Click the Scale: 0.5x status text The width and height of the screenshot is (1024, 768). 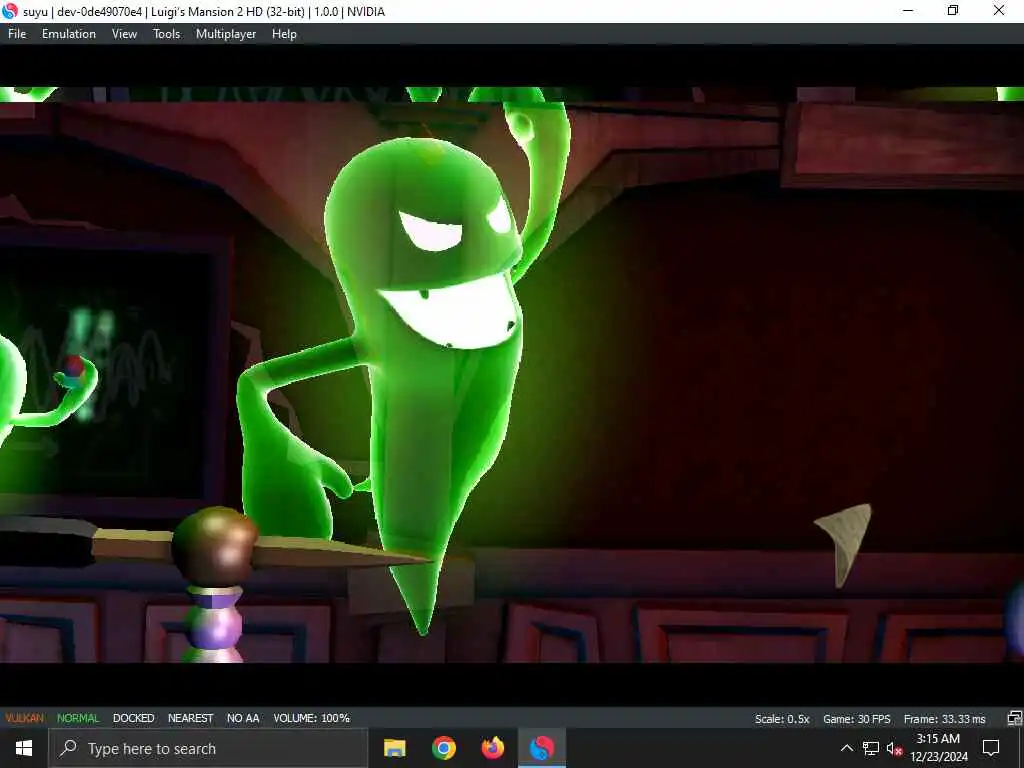coord(782,719)
